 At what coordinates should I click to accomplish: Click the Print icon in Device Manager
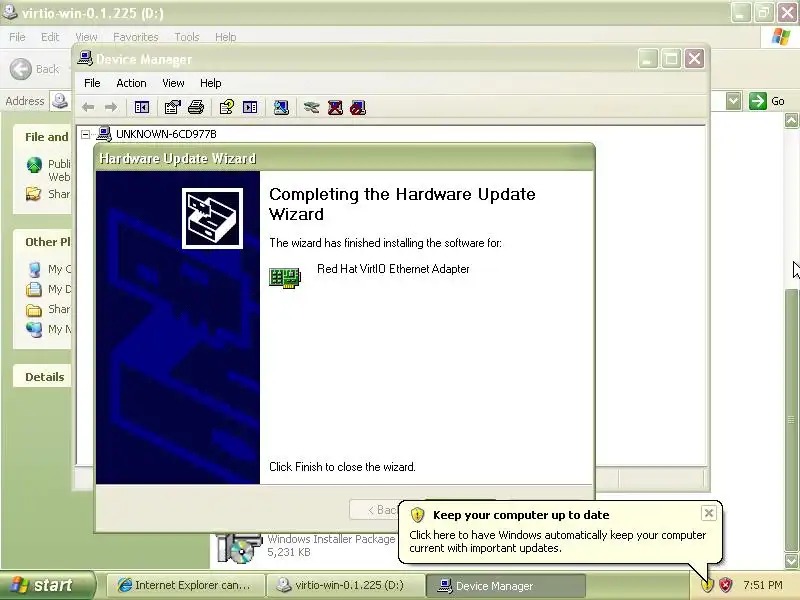[x=196, y=107]
